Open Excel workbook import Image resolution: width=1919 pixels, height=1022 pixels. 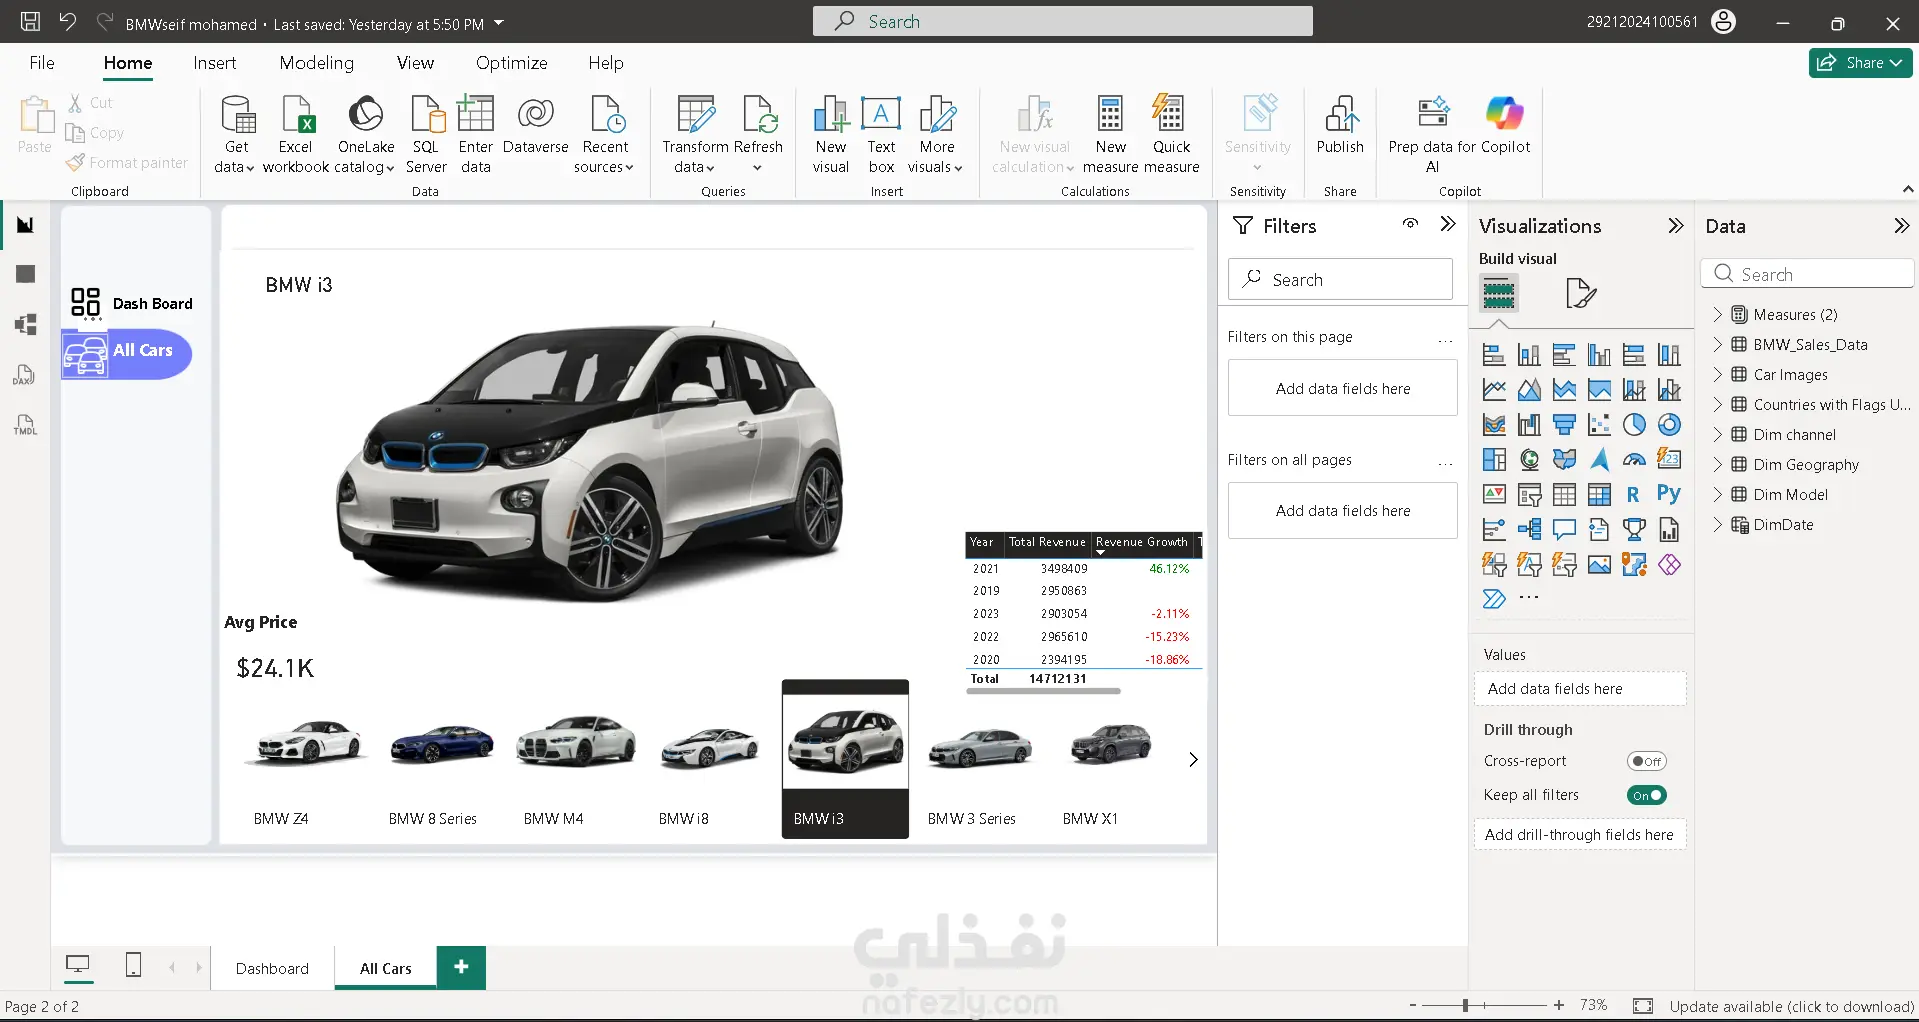click(295, 134)
